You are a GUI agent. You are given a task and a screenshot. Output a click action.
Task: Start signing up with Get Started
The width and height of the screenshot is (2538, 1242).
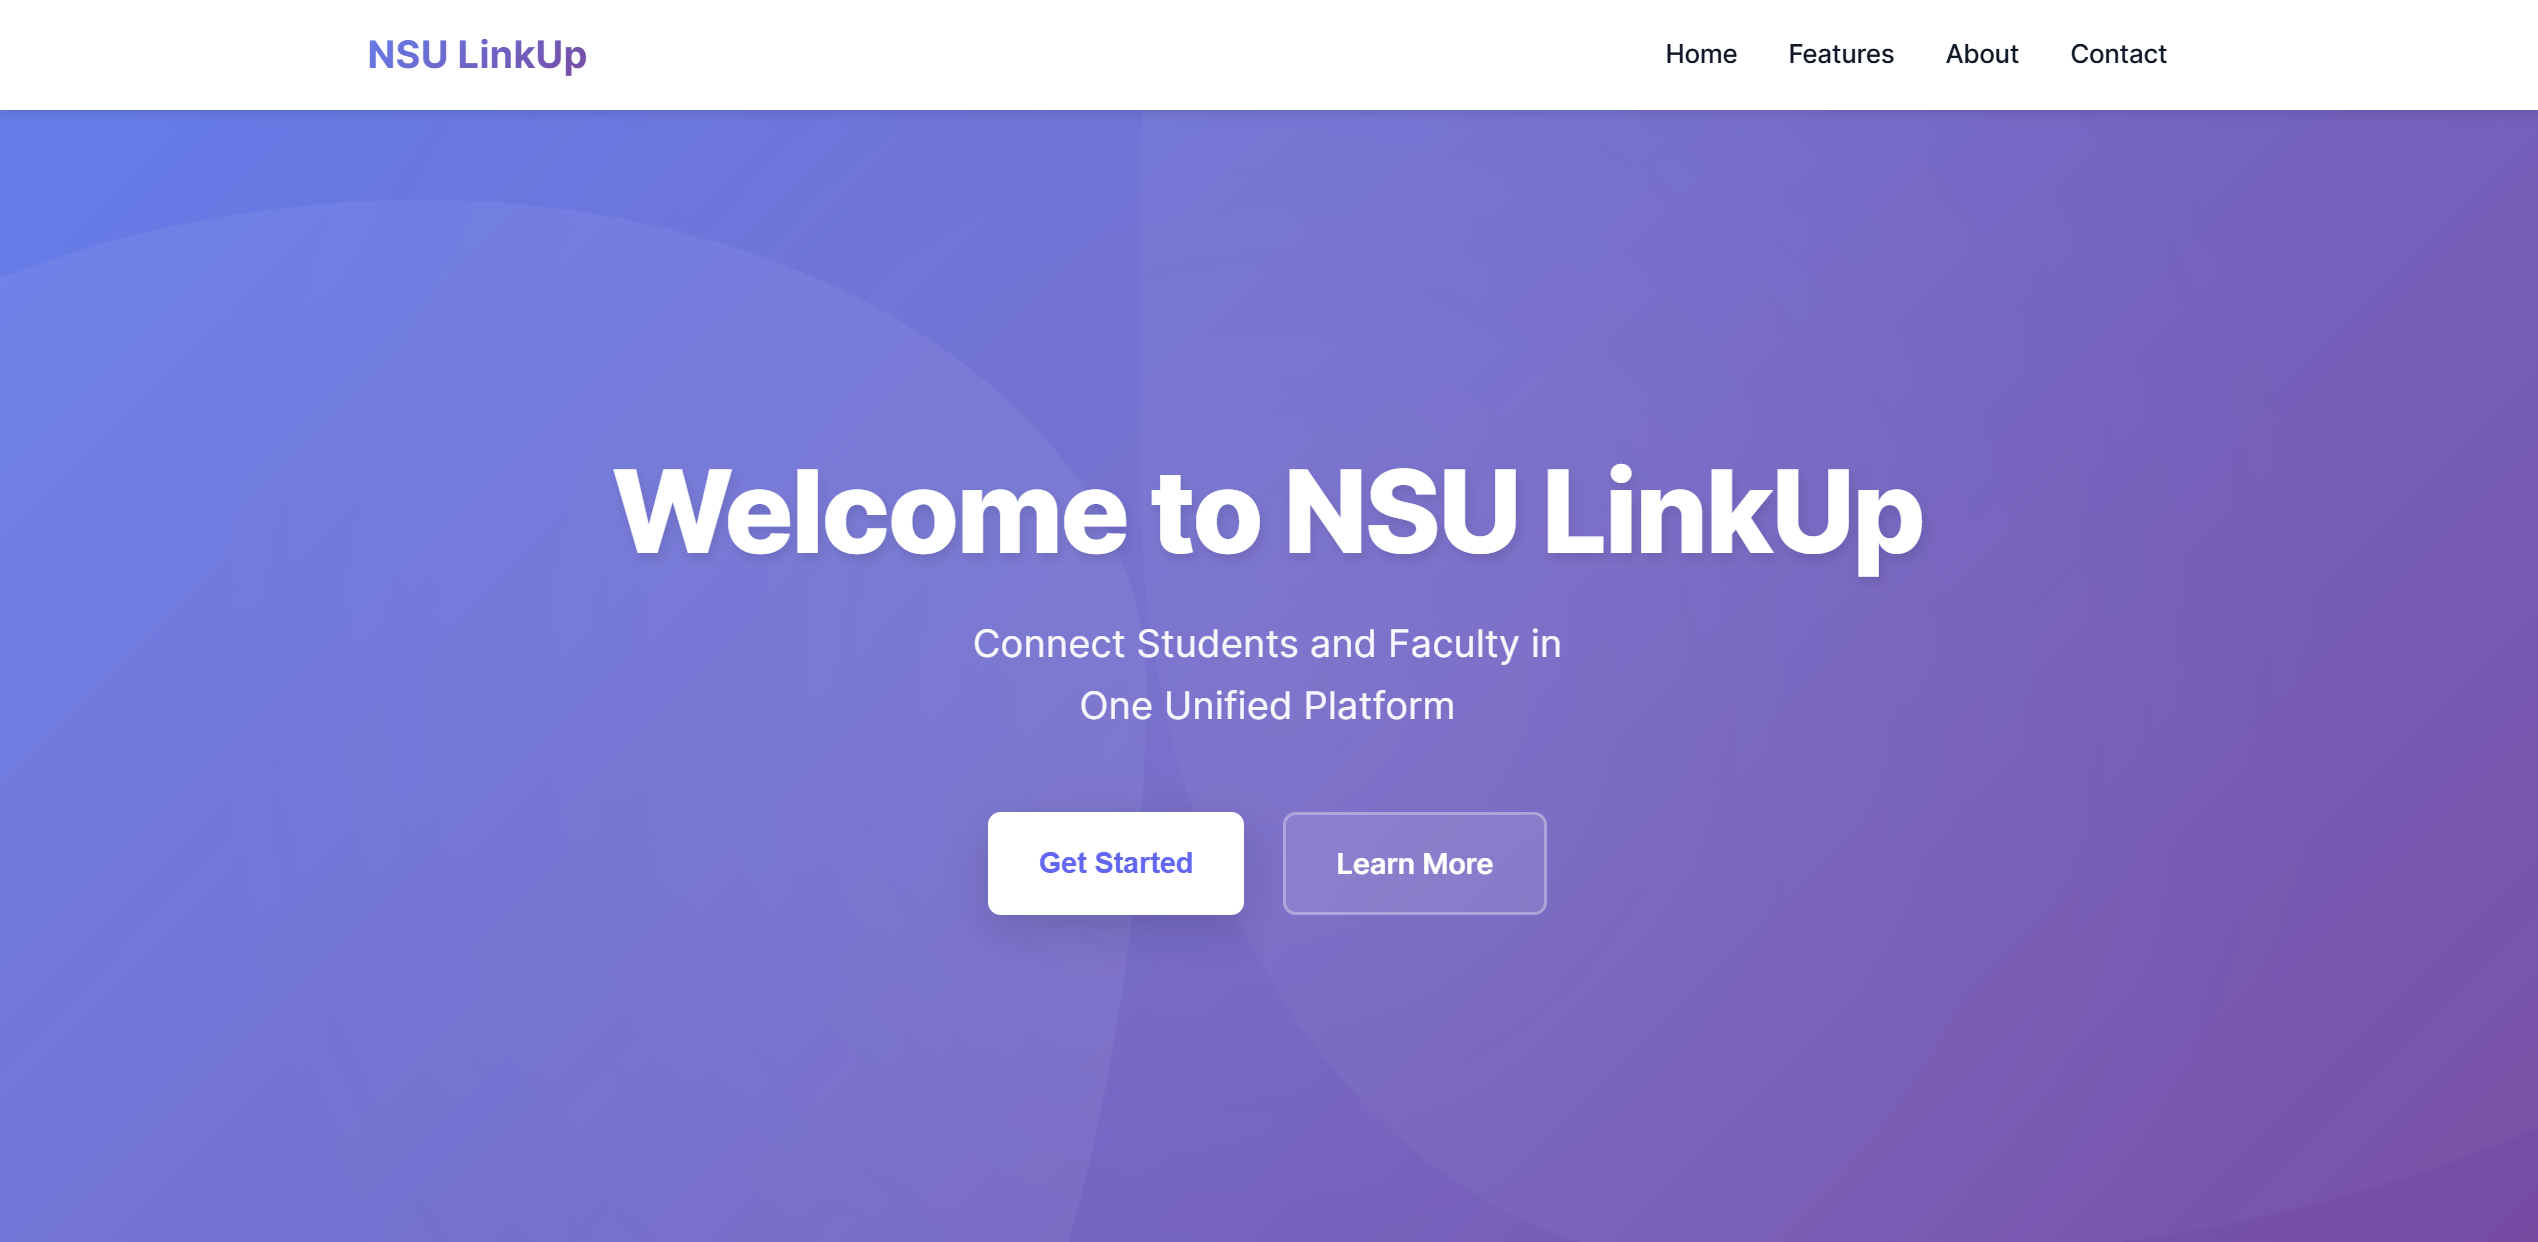click(1115, 863)
